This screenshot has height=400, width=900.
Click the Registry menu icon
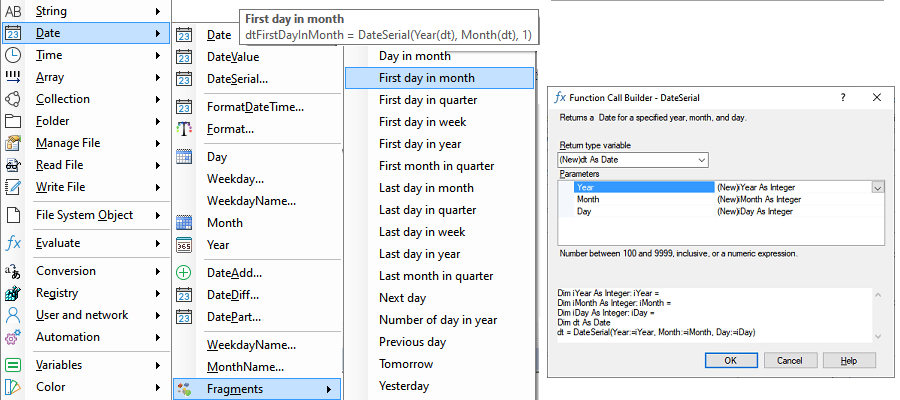point(13,293)
